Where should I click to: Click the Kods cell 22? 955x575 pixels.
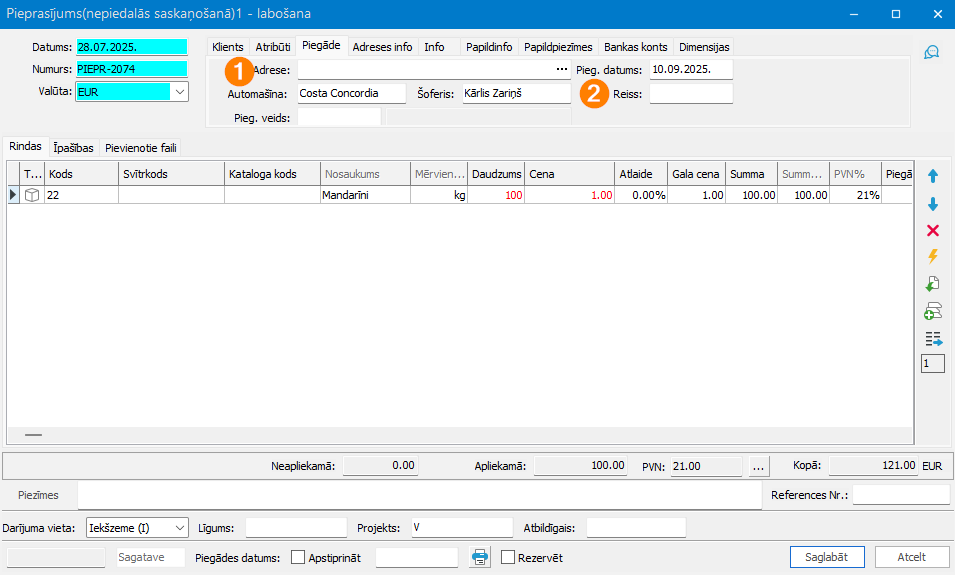82,195
